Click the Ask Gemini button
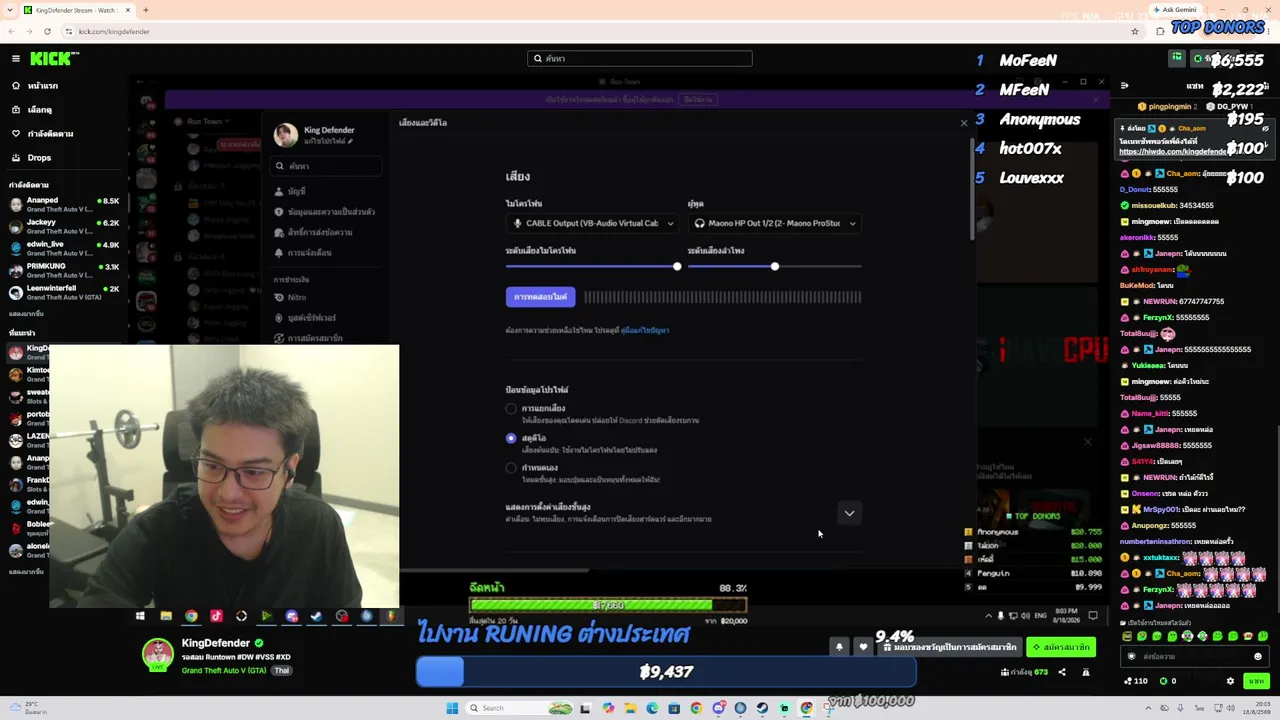Viewport: 1280px width, 720px height. (1175, 10)
